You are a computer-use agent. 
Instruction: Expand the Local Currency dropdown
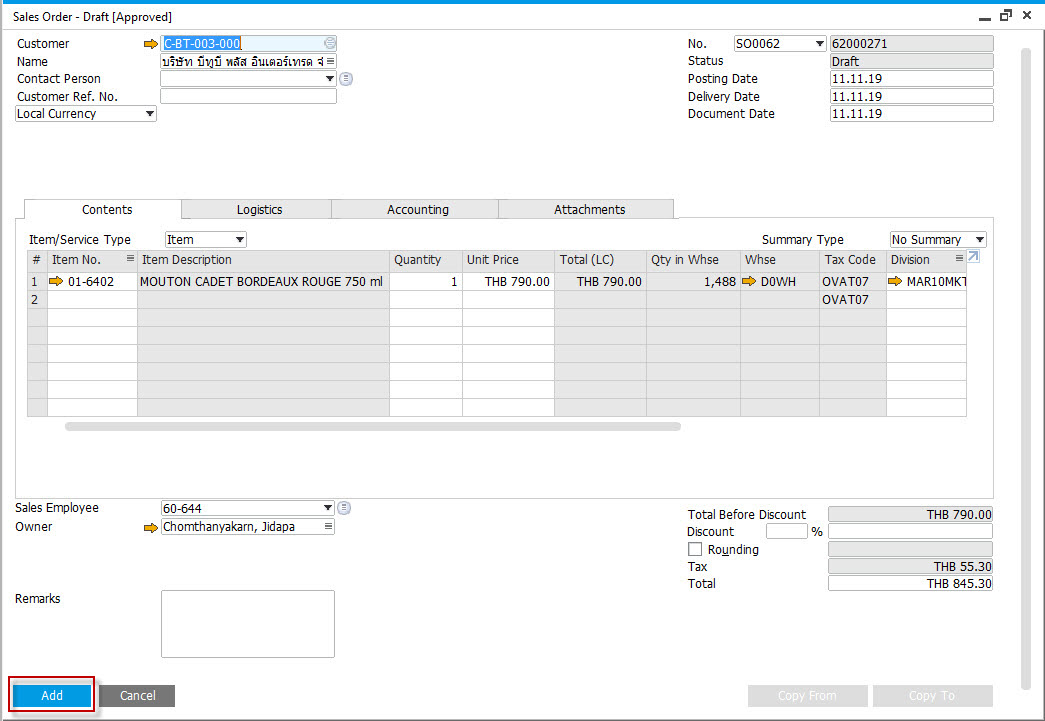[86, 114]
